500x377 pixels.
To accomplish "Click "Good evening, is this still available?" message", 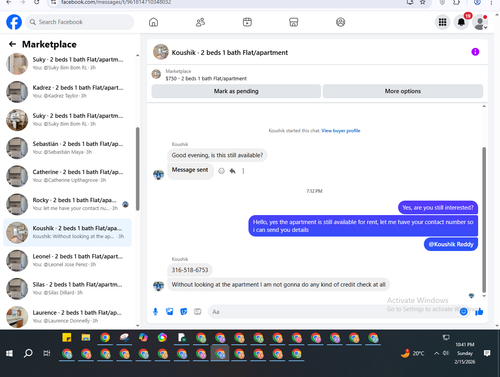I will click(x=217, y=155).
